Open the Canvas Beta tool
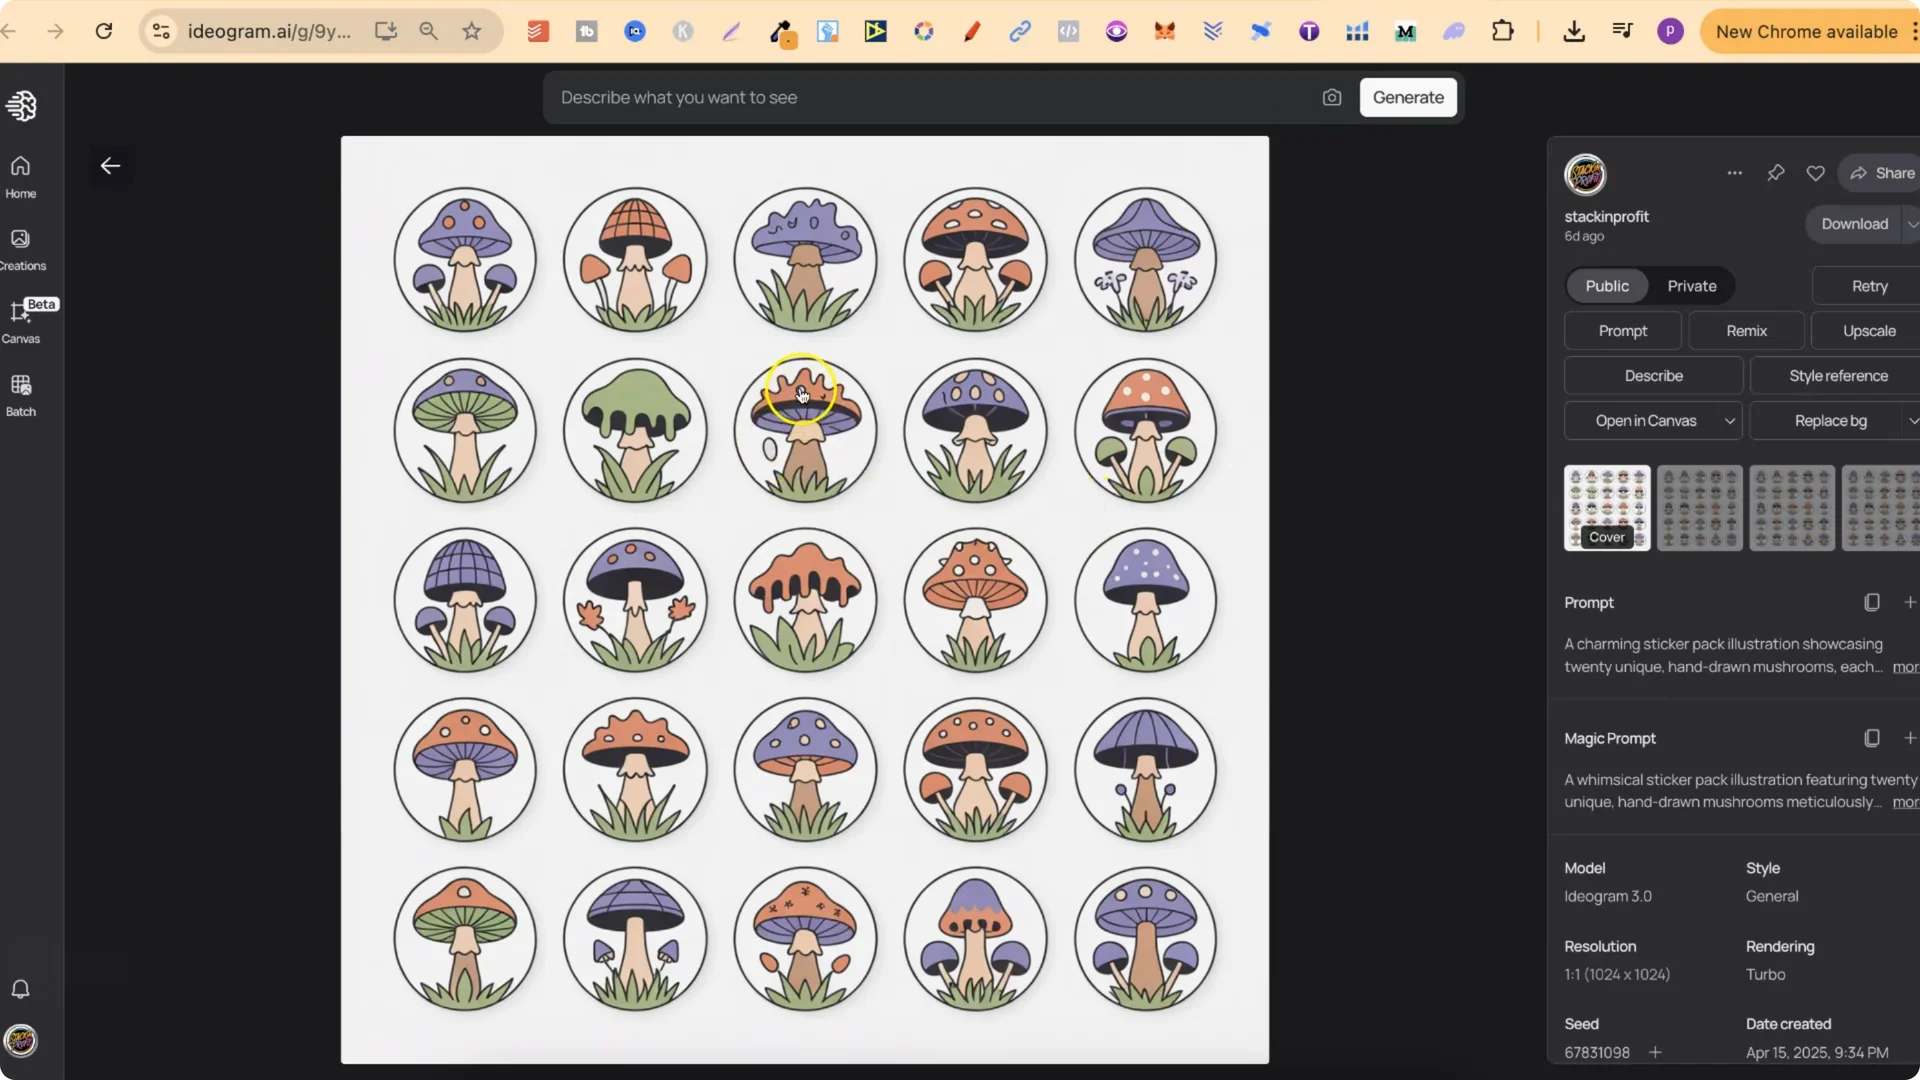1920x1080 pixels. coord(21,320)
